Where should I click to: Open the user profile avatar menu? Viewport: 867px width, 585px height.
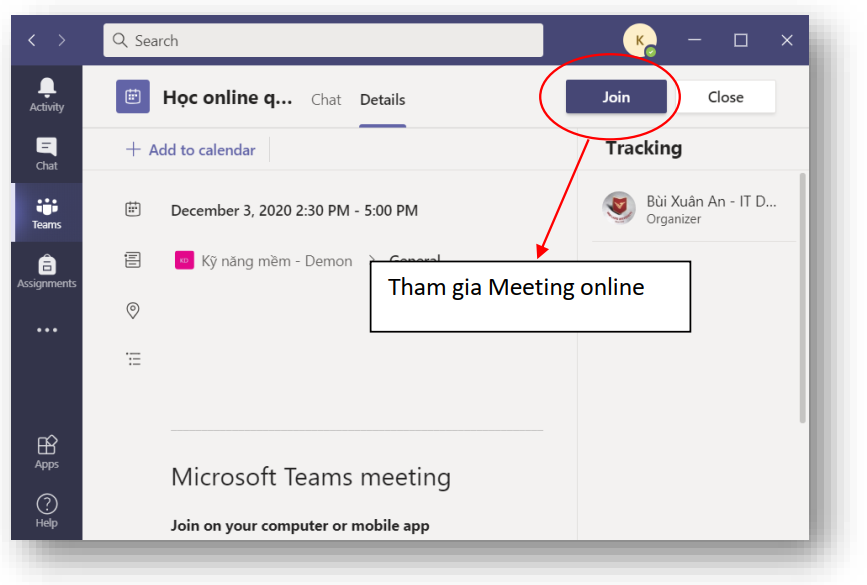[x=639, y=40]
